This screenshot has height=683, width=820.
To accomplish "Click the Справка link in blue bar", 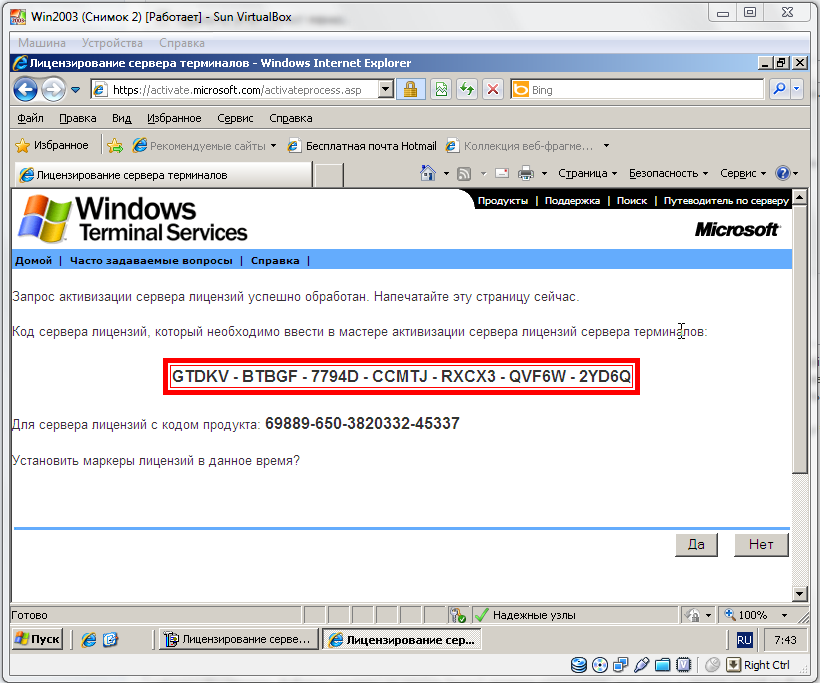I will pos(275,260).
